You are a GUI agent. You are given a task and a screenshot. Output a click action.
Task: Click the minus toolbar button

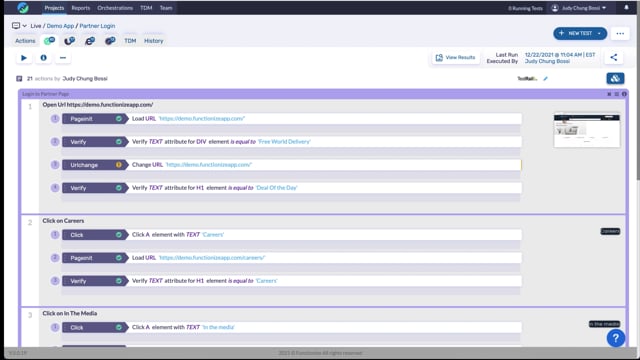63,58
